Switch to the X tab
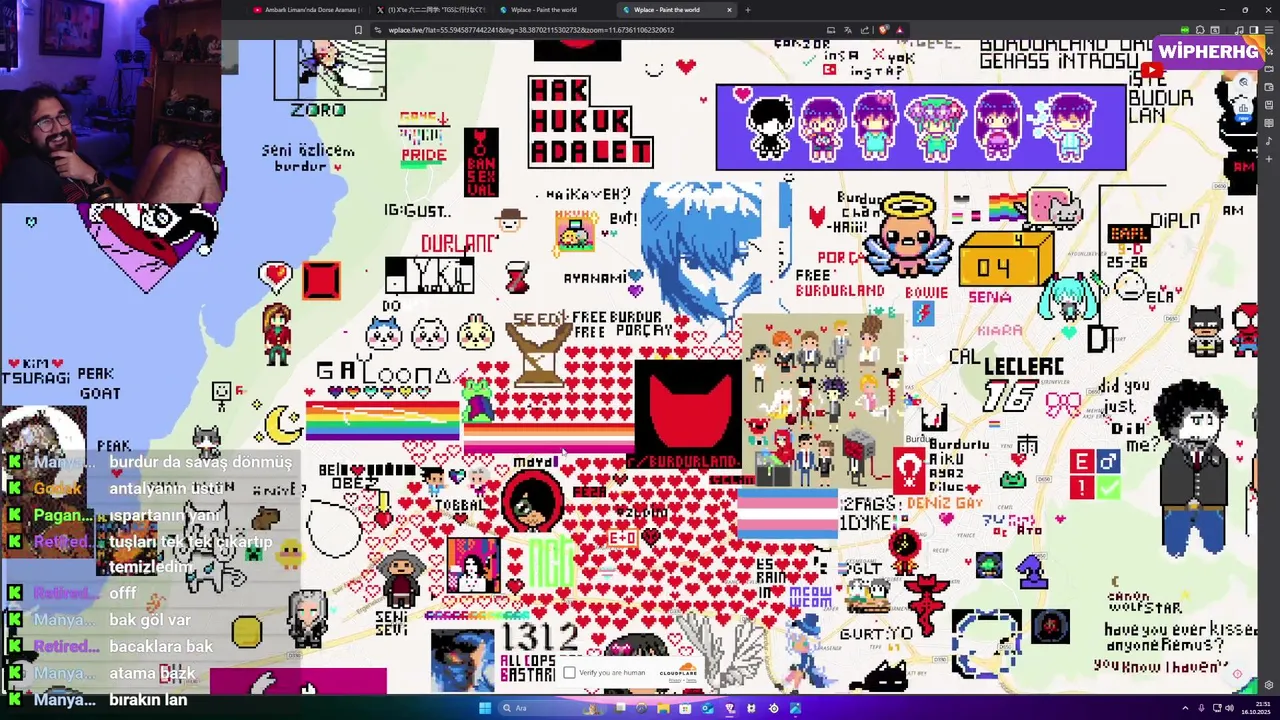The width and height of the screenshot is (1280, 720). pos(431,10)
